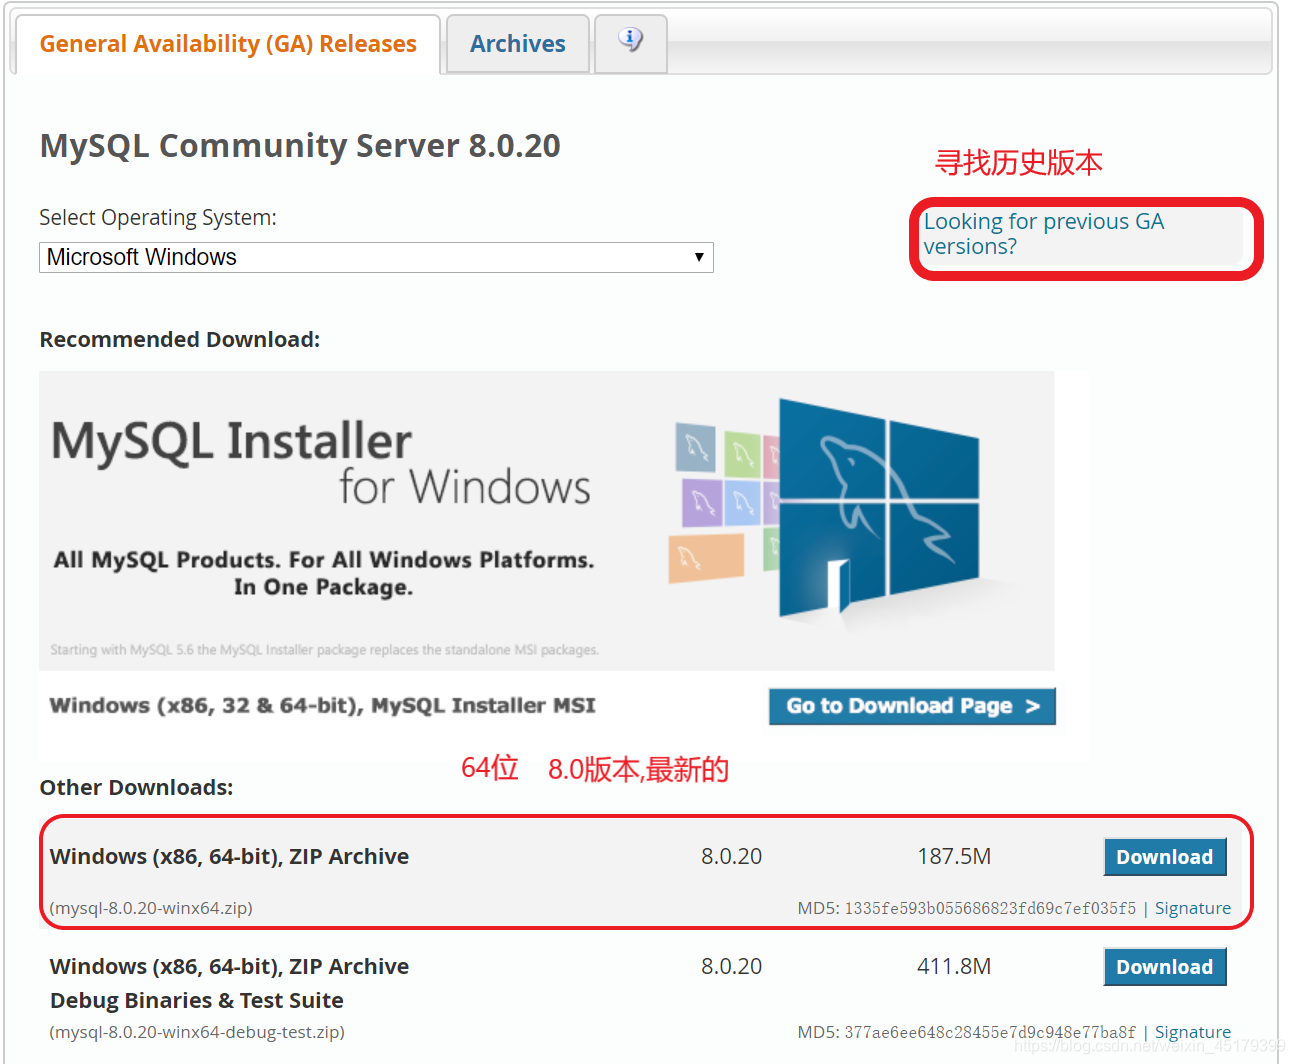Click the MySQL Community Server 8.0.20 heading
Image resolution: width=1295 pixels, height=1064 pixels.
[x=300, y=146]
